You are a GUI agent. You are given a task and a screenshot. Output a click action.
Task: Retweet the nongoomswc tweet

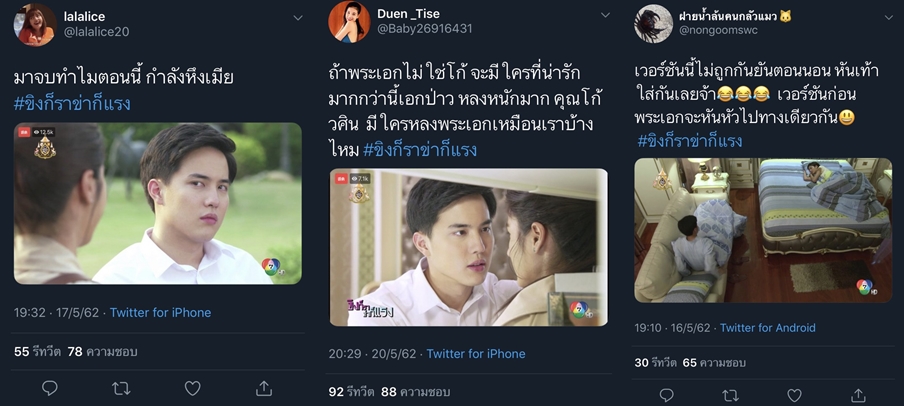(730, 395)
